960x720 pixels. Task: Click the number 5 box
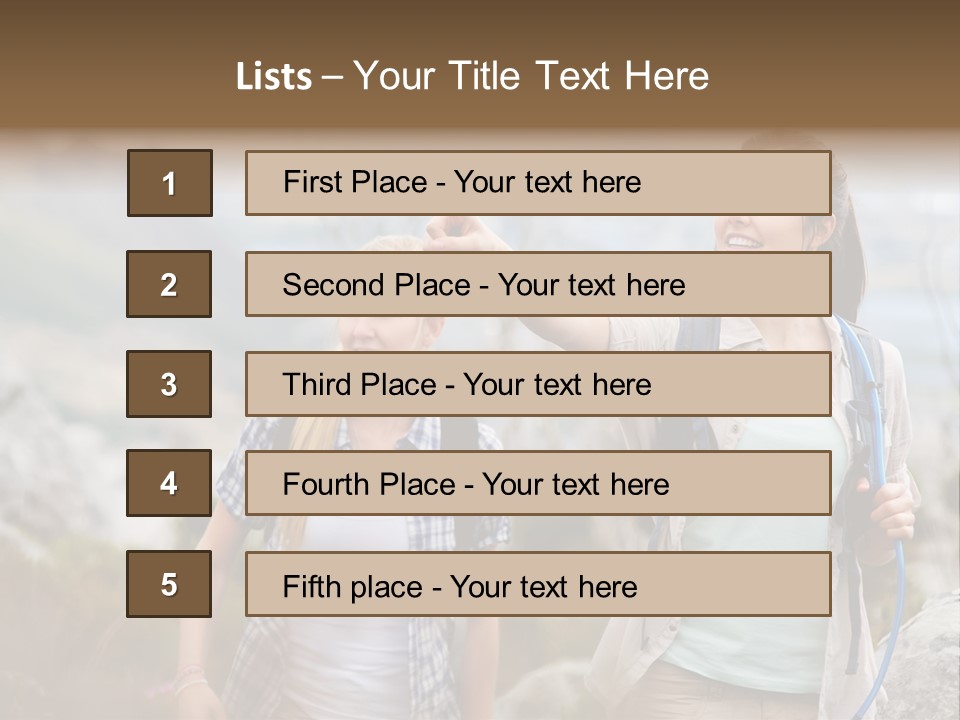169,584
